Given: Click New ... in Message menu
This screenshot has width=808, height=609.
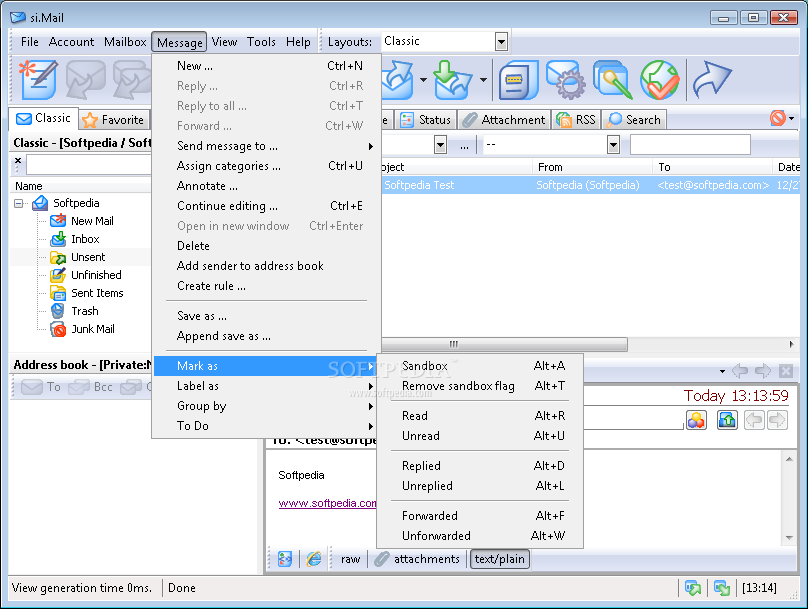Looking at the screenshot, I should tap(266, 66).
